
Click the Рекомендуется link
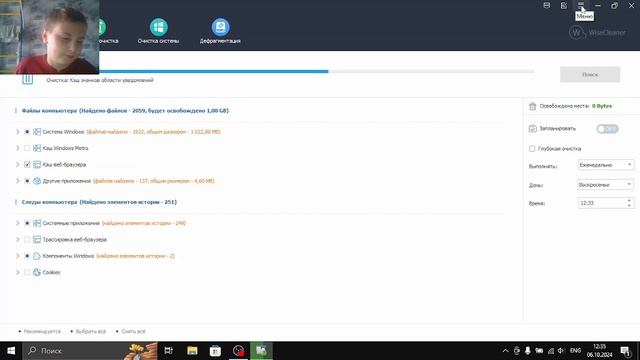pyautogui.click(x=42, y=331)
